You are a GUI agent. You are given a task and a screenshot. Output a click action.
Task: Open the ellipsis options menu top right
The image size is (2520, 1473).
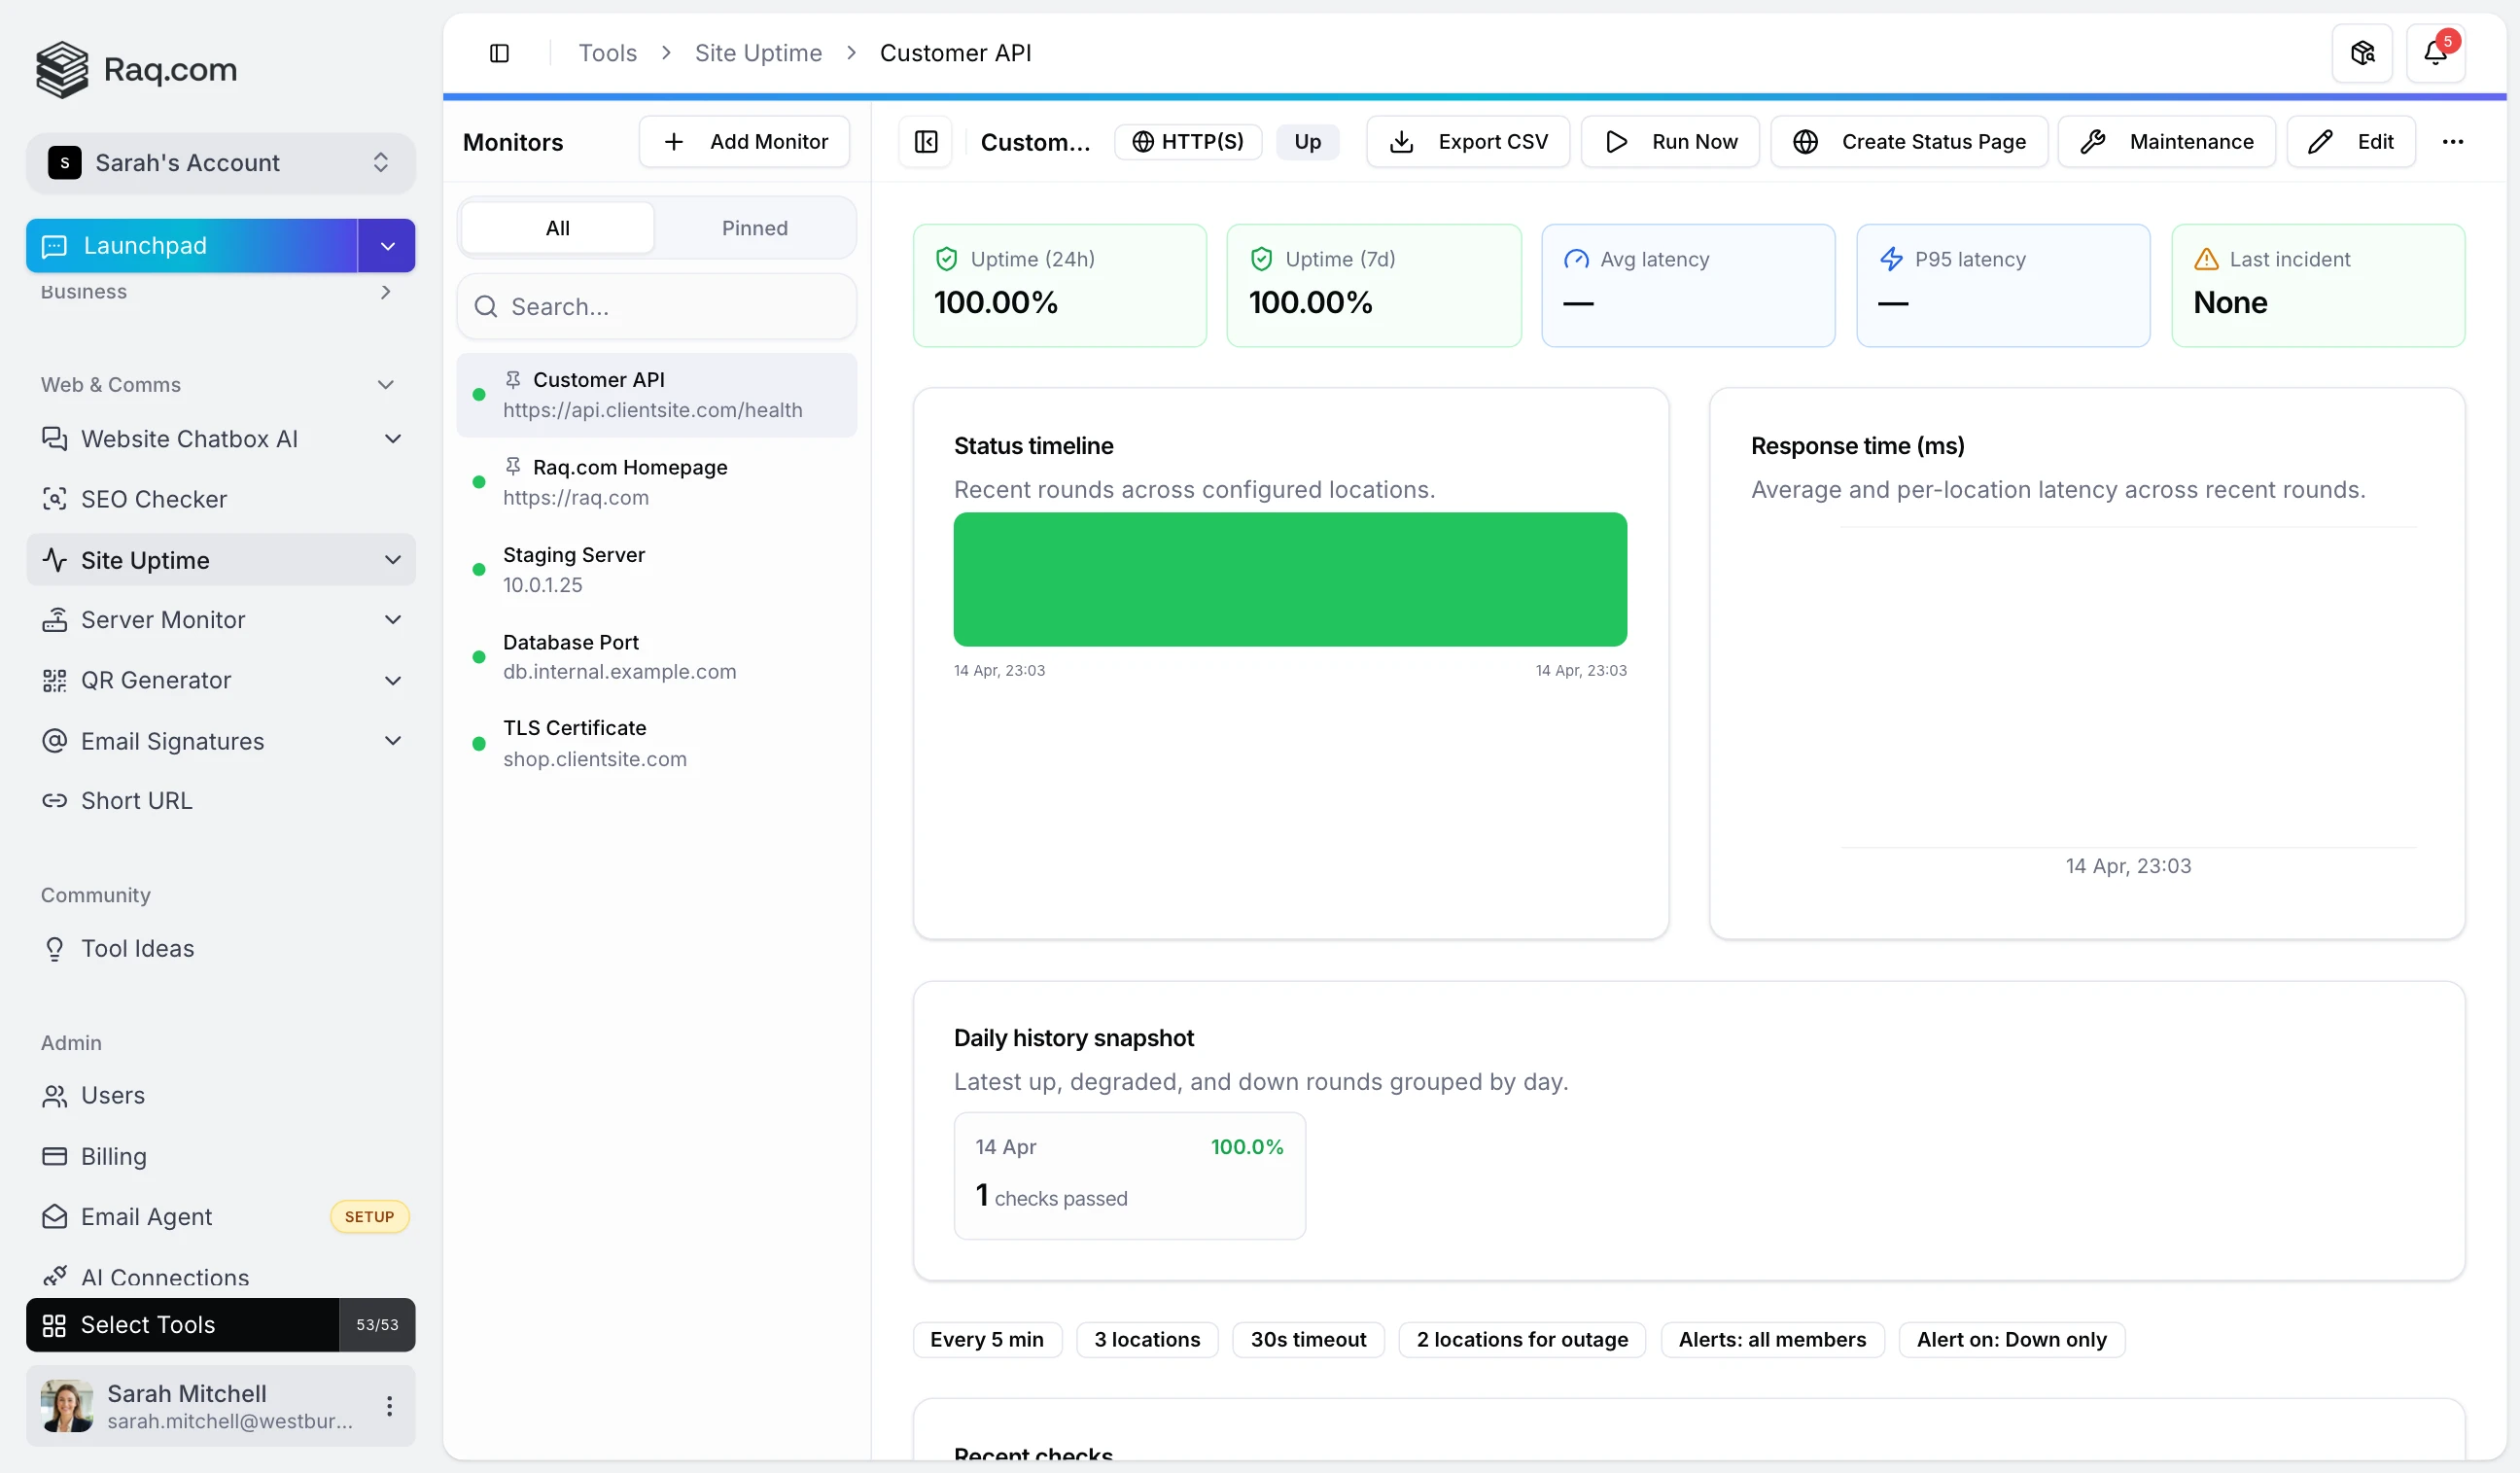pyautogui.click(x=2453, y=141)
